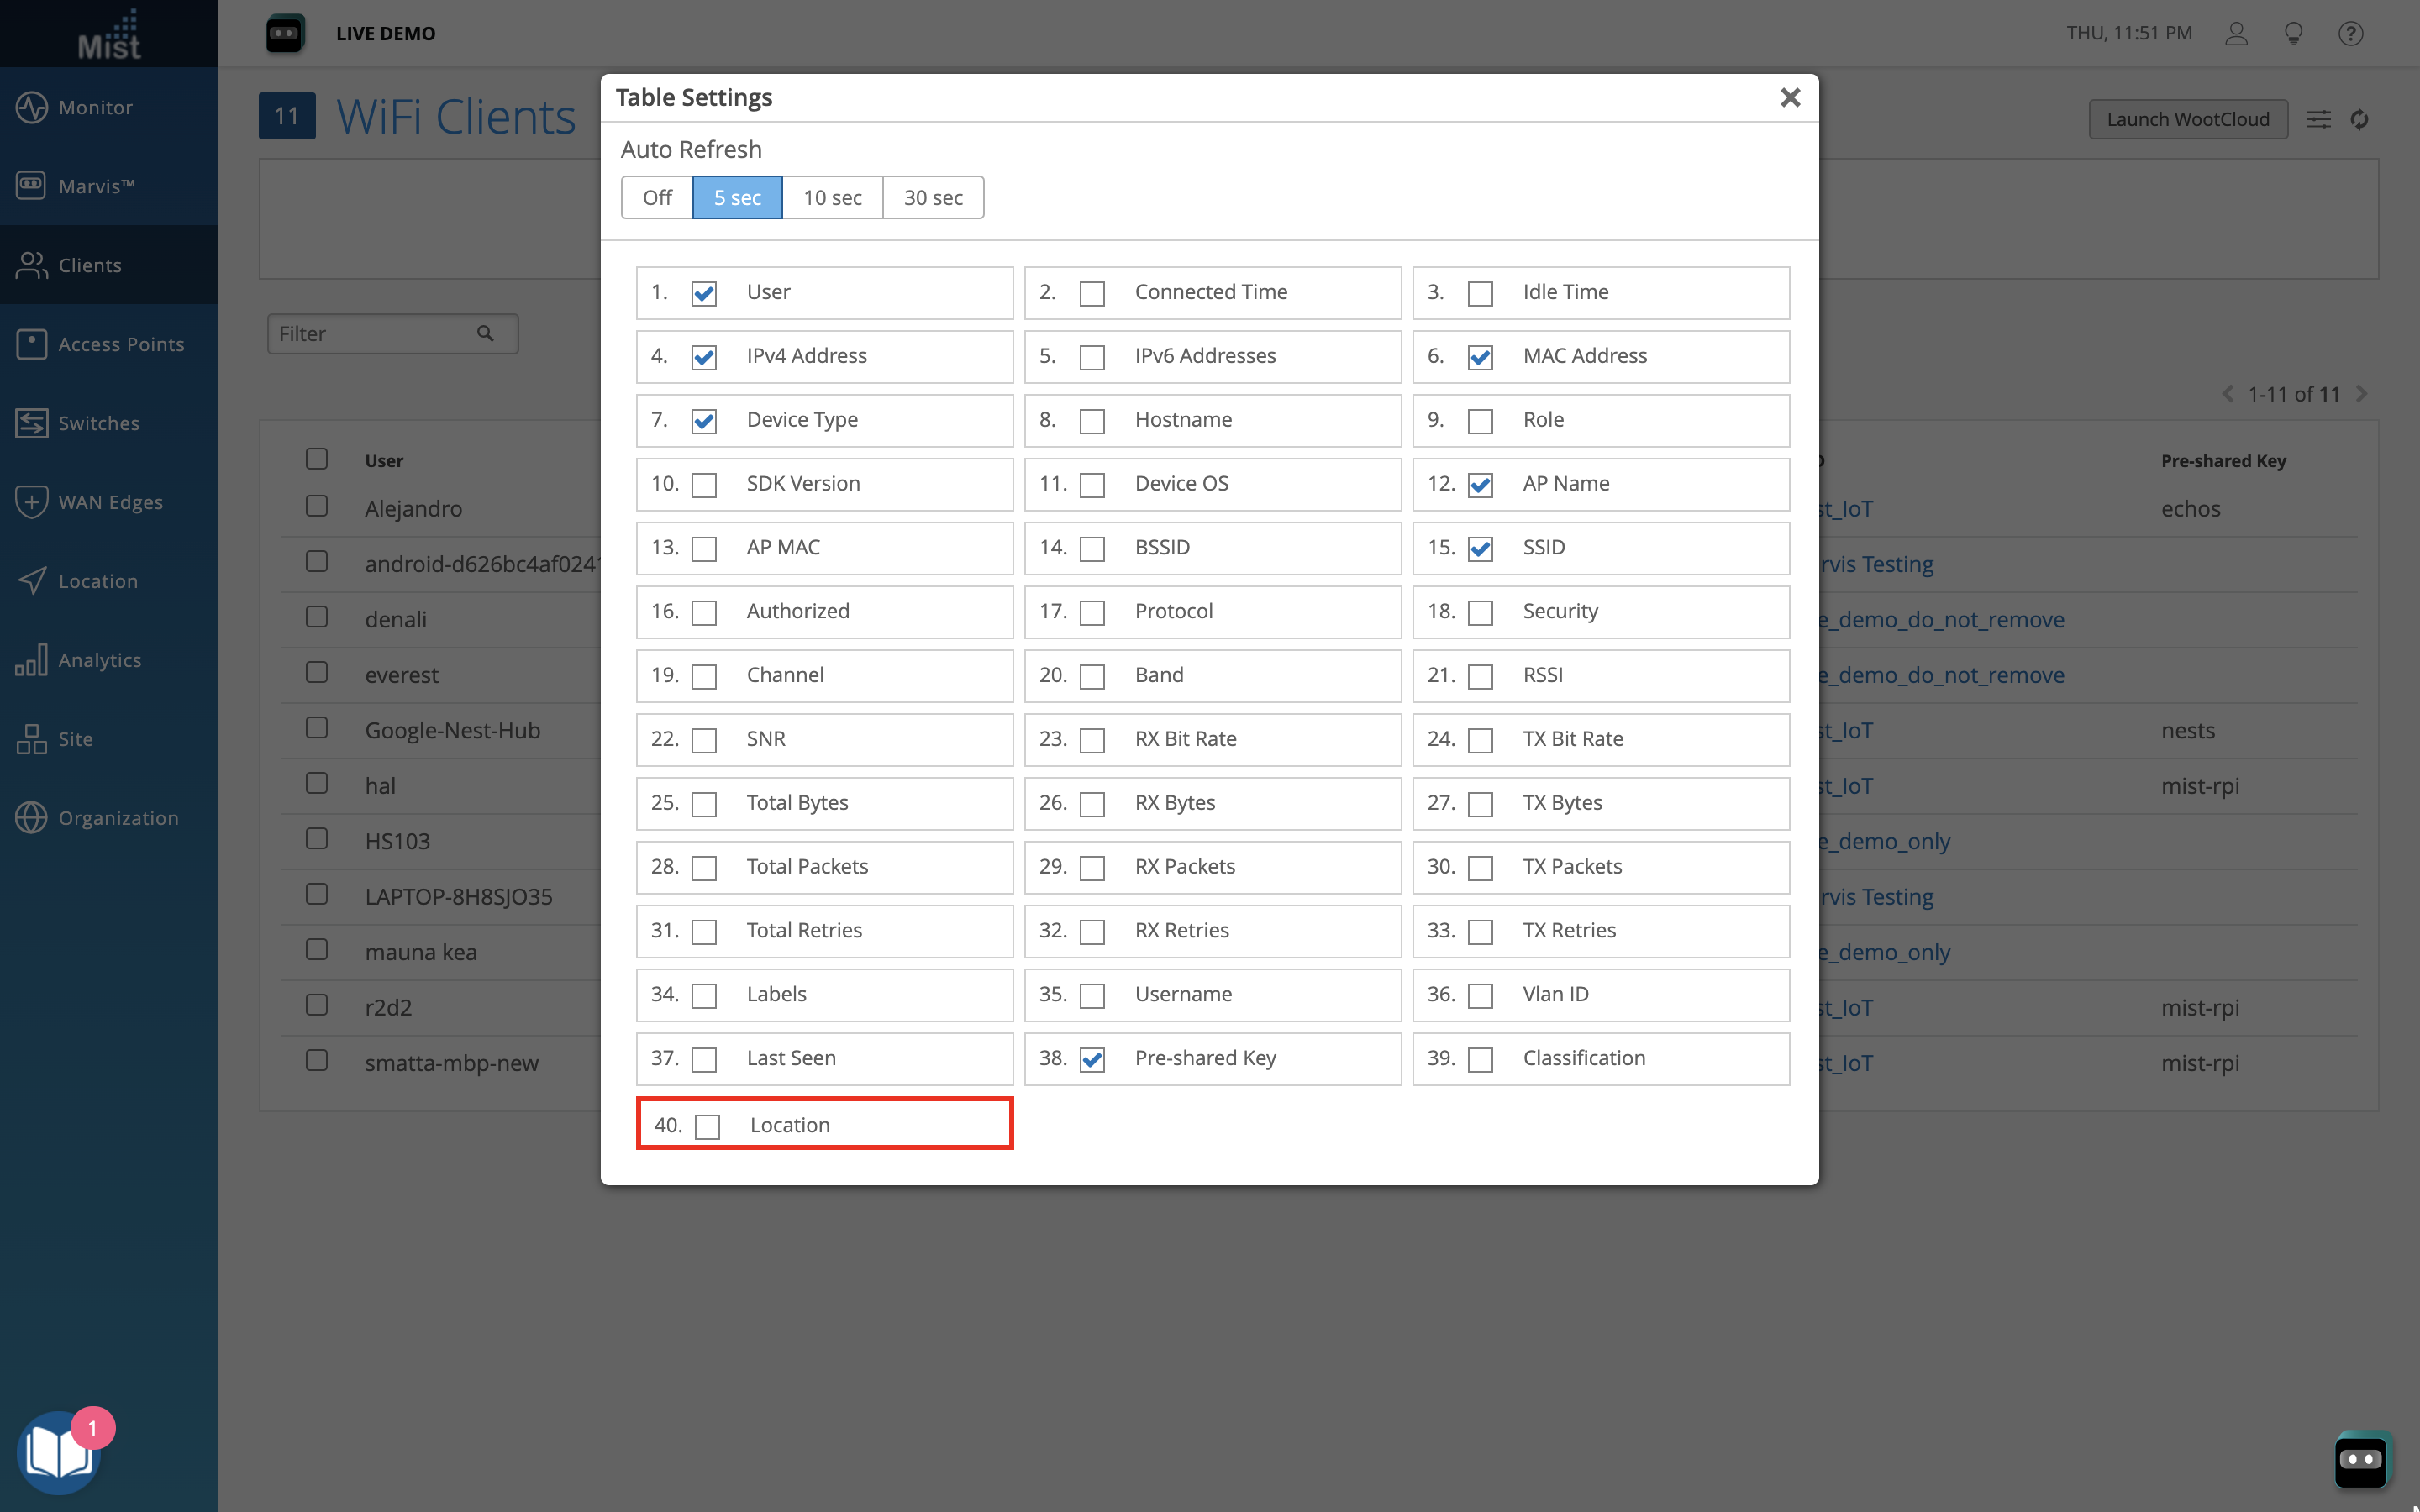The image size is (2420, 1512).
Task: Uncheck the MAC Address column
Action: click(1480, 357)
